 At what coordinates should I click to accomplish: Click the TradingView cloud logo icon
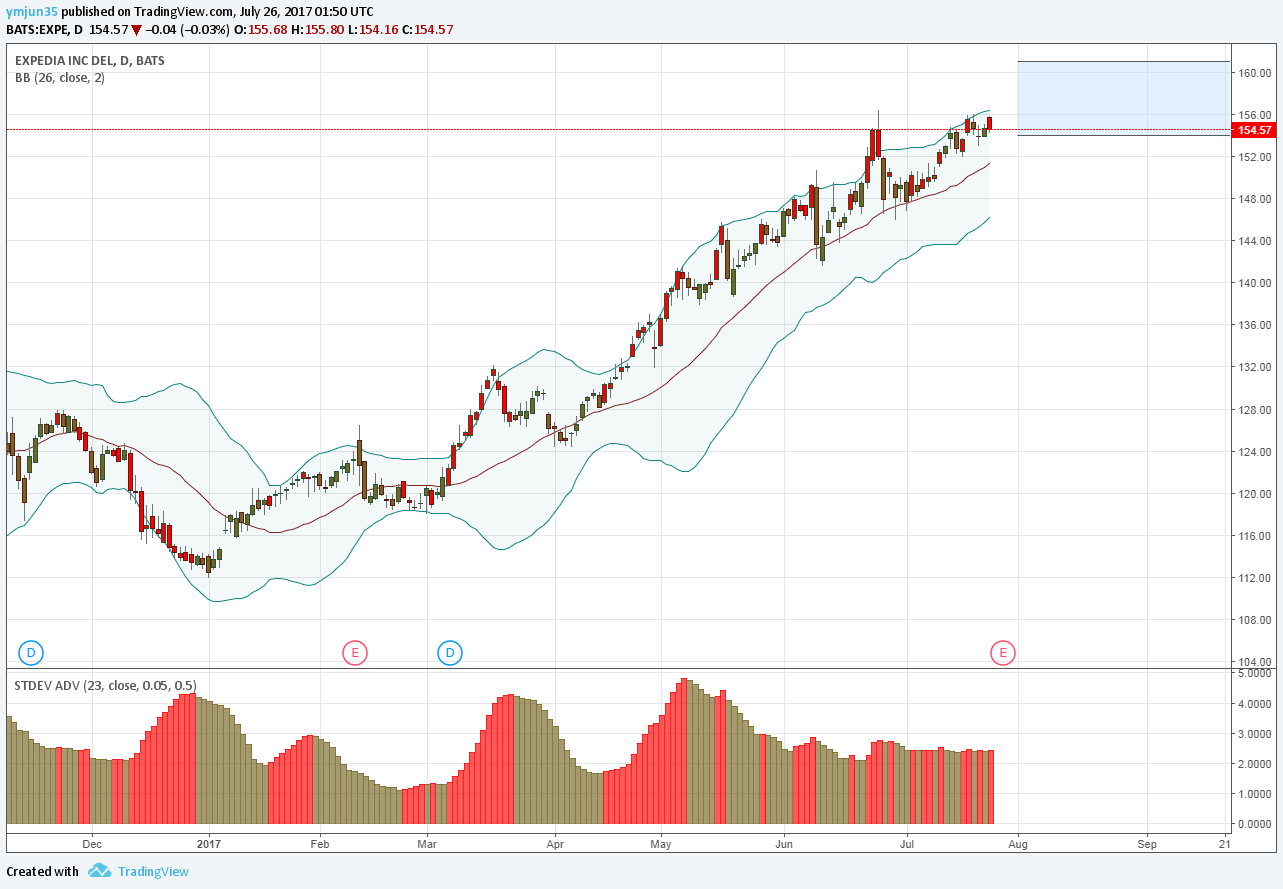pos(99,871)
